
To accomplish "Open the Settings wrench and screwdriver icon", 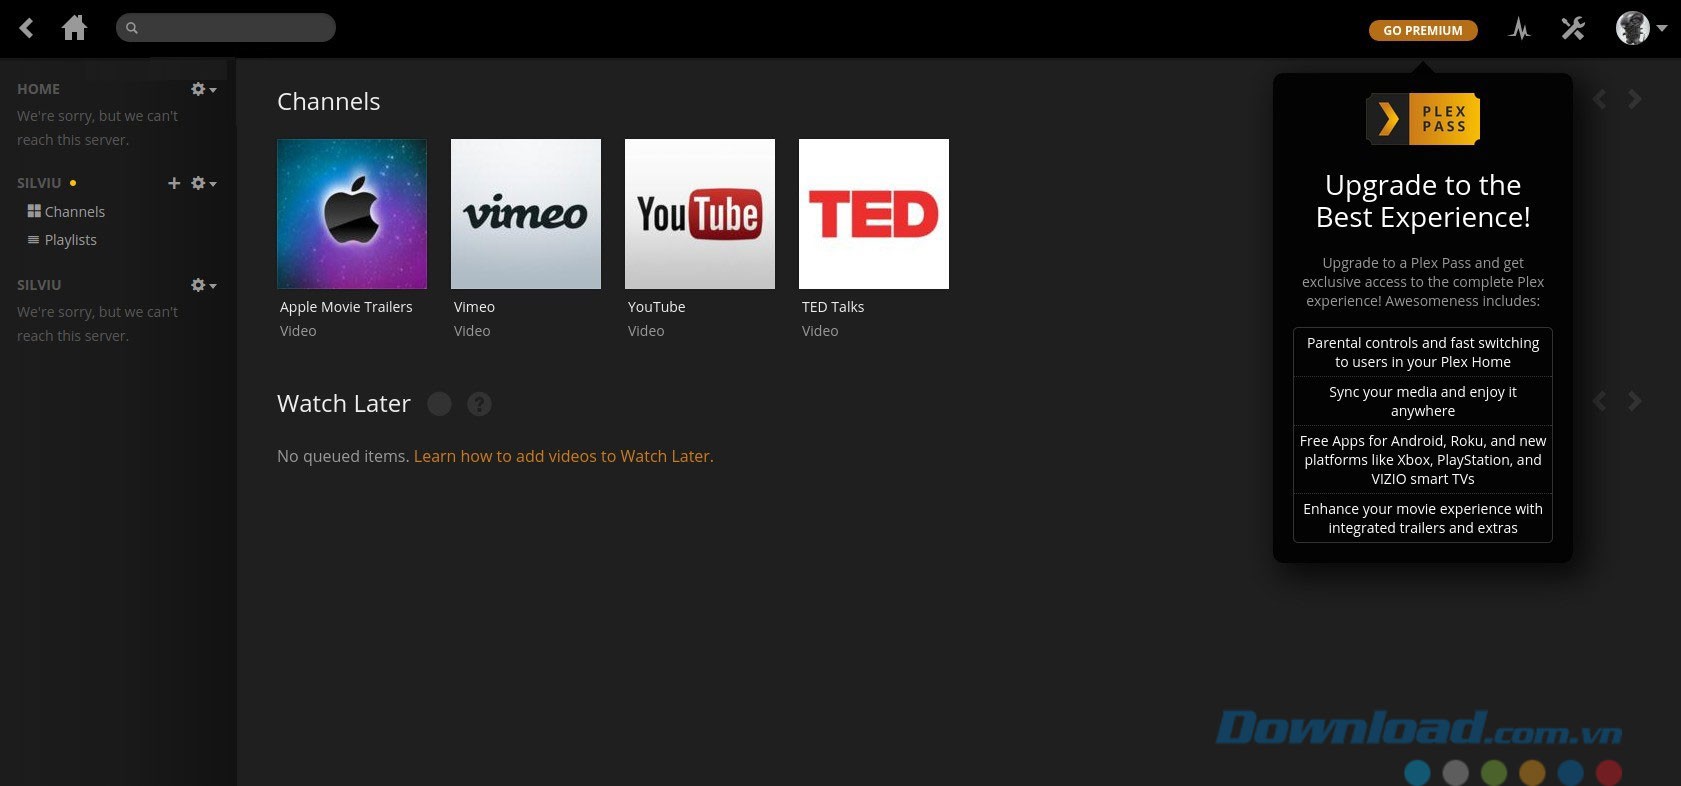I will point(1573,29).
